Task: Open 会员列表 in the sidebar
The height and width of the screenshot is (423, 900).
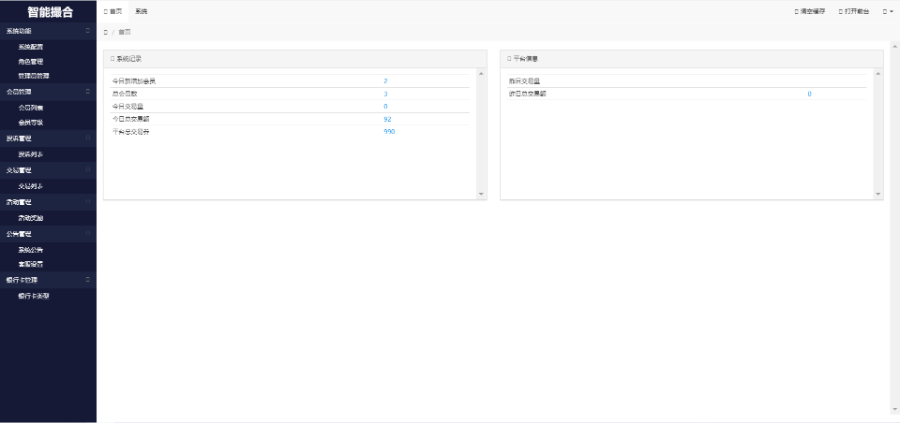Action: tap(31, 107)
